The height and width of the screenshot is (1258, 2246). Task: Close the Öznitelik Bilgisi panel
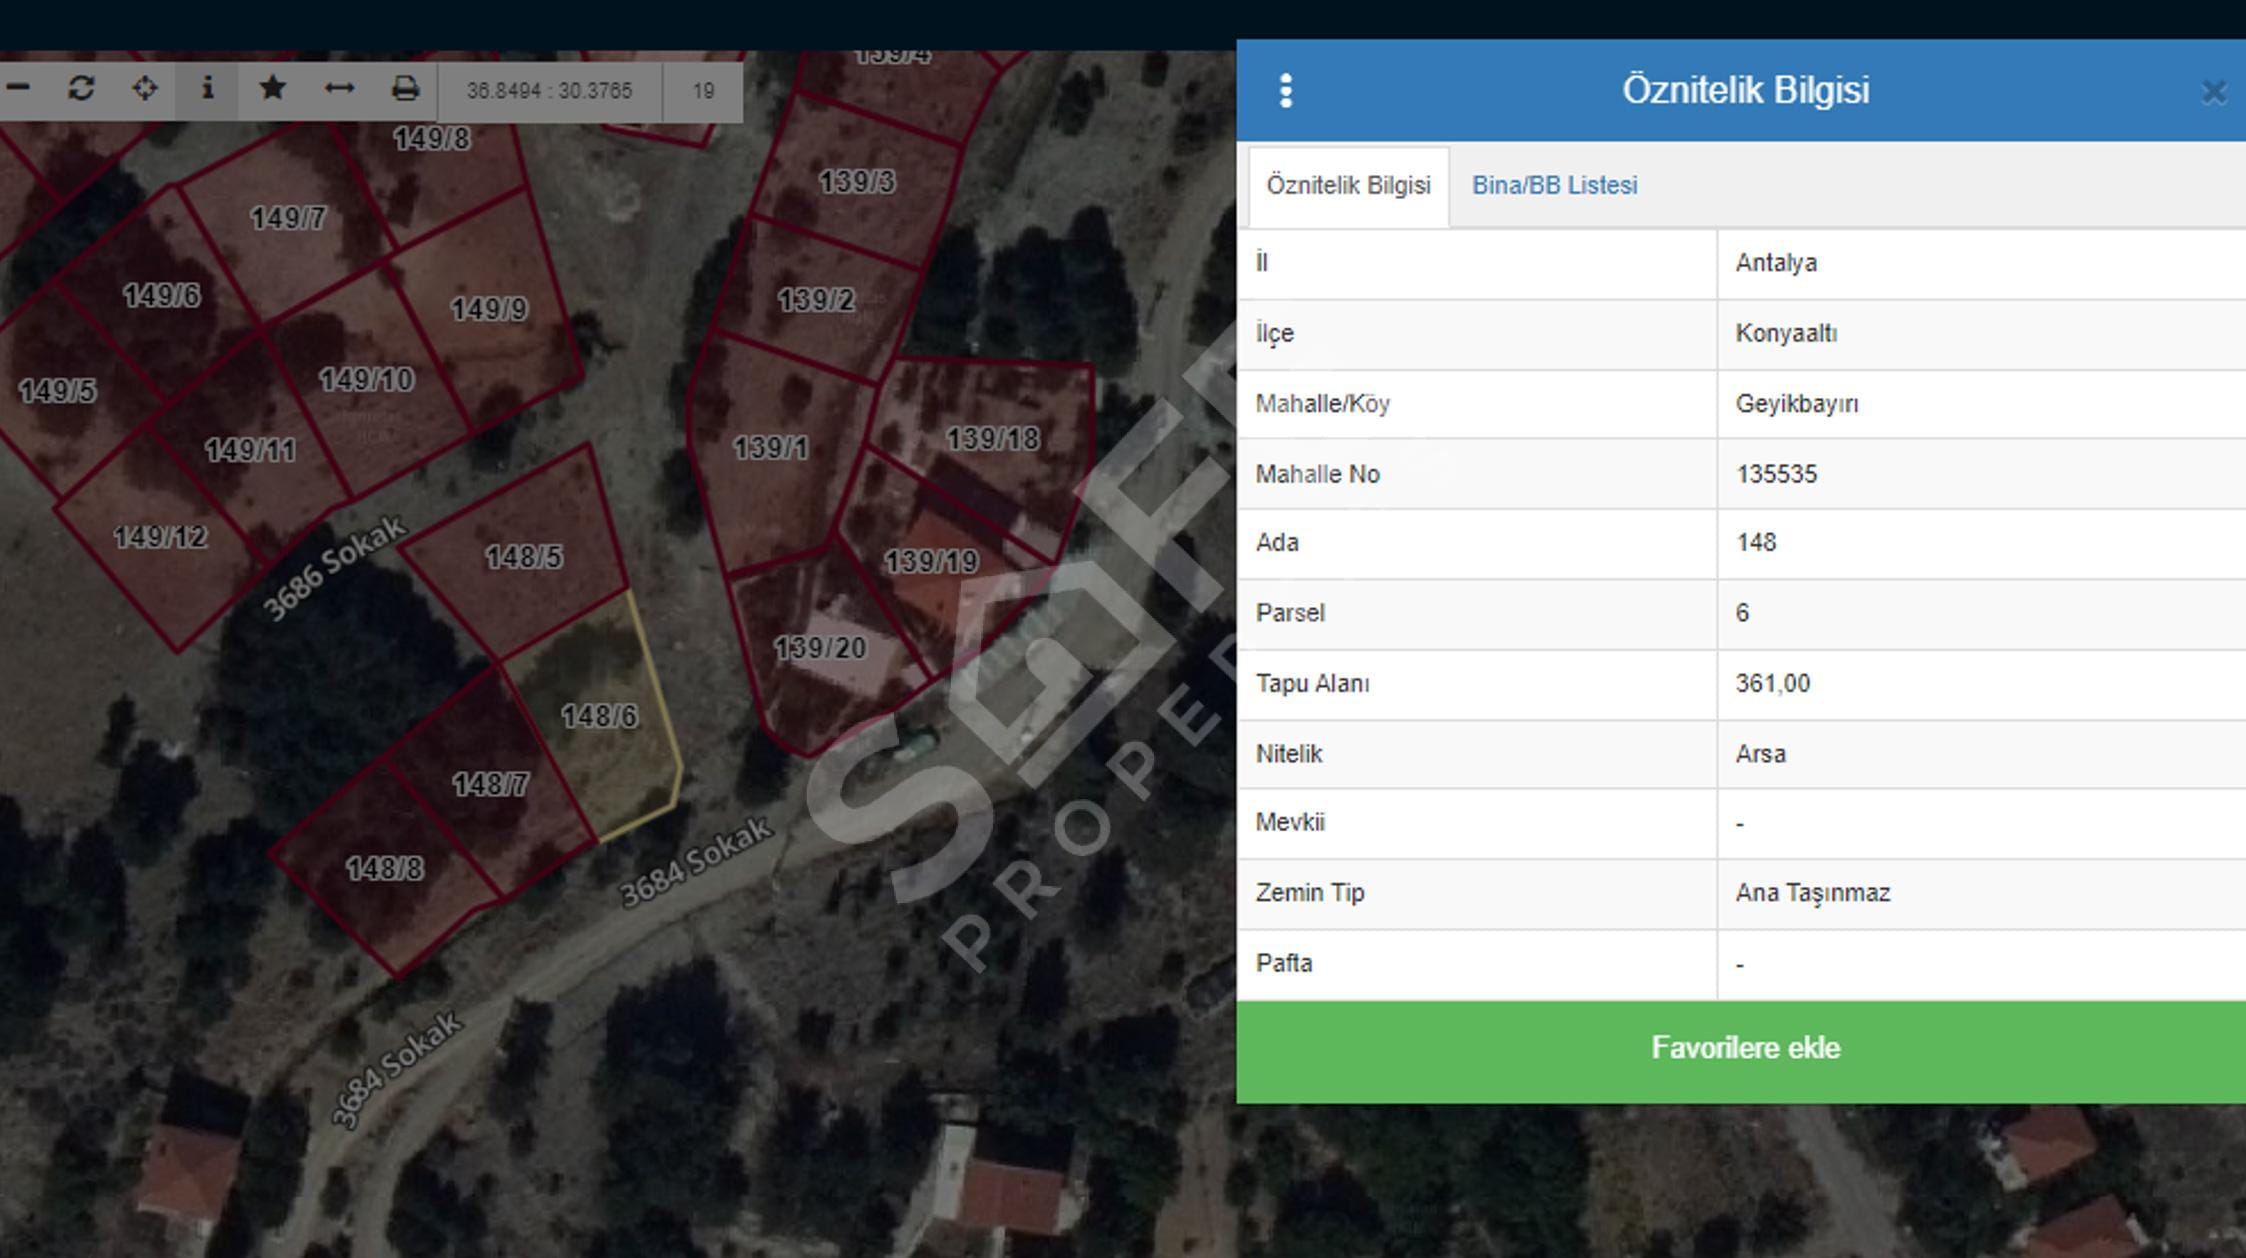2213,93
